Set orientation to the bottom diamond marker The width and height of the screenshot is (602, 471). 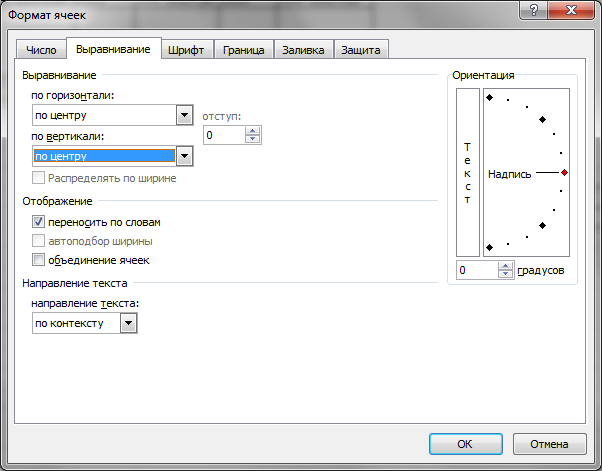tap(490, 248)
